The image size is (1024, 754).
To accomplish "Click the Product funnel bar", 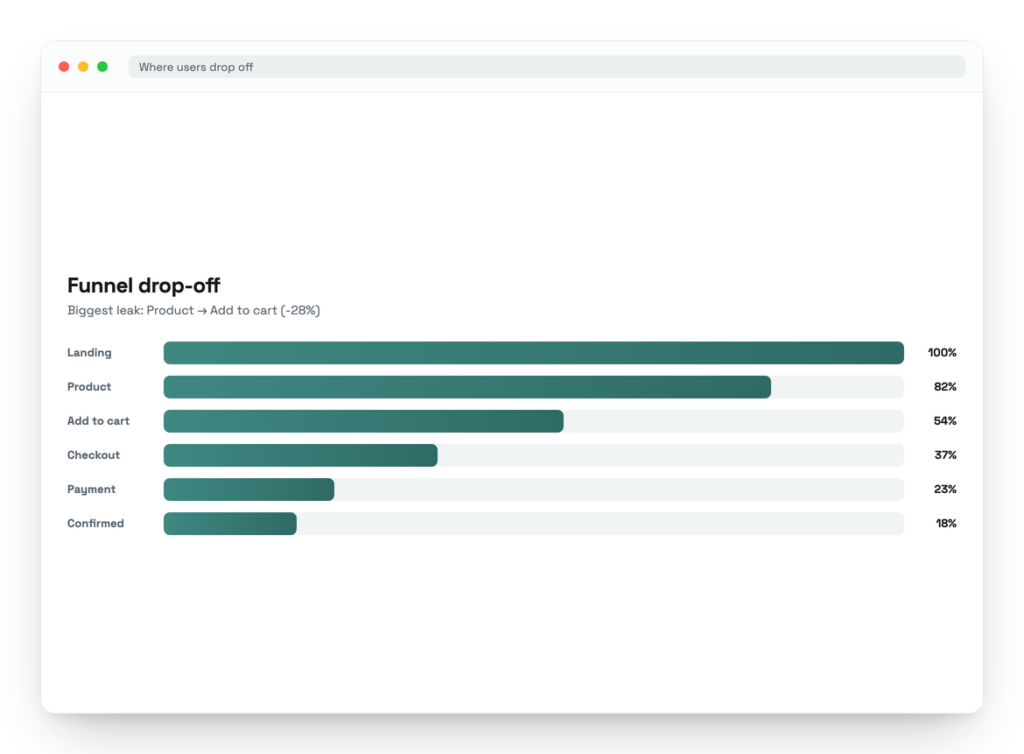I will tap(467, 387).
